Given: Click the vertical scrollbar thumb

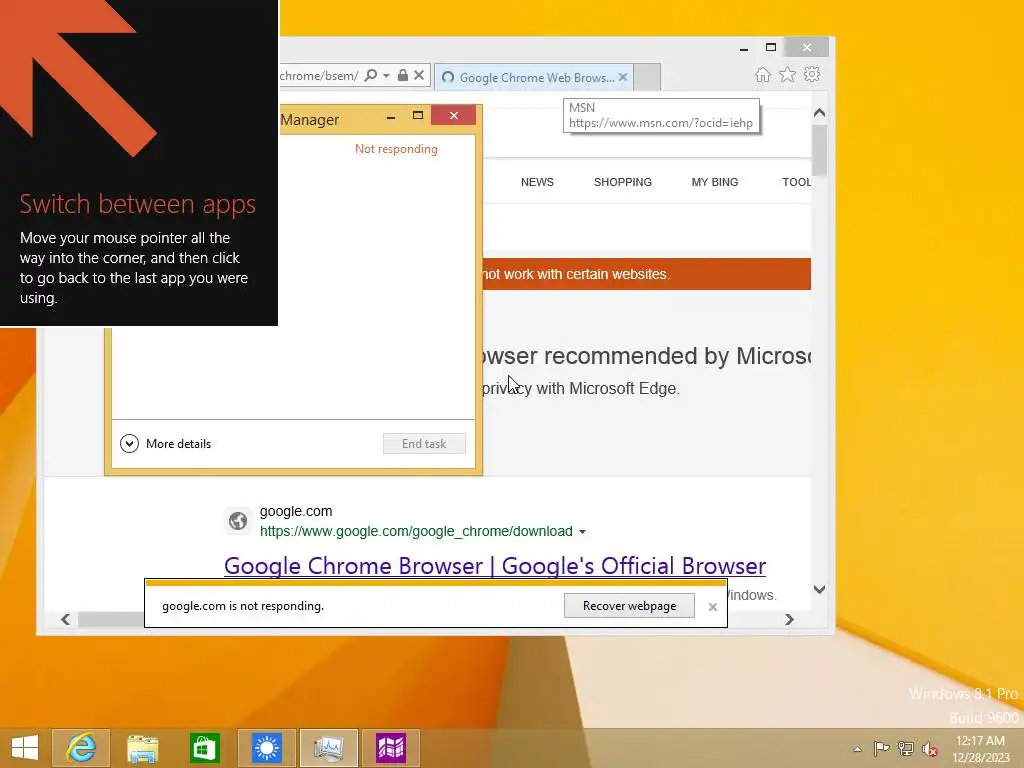Looking at the screenshot, I should 820,150.
